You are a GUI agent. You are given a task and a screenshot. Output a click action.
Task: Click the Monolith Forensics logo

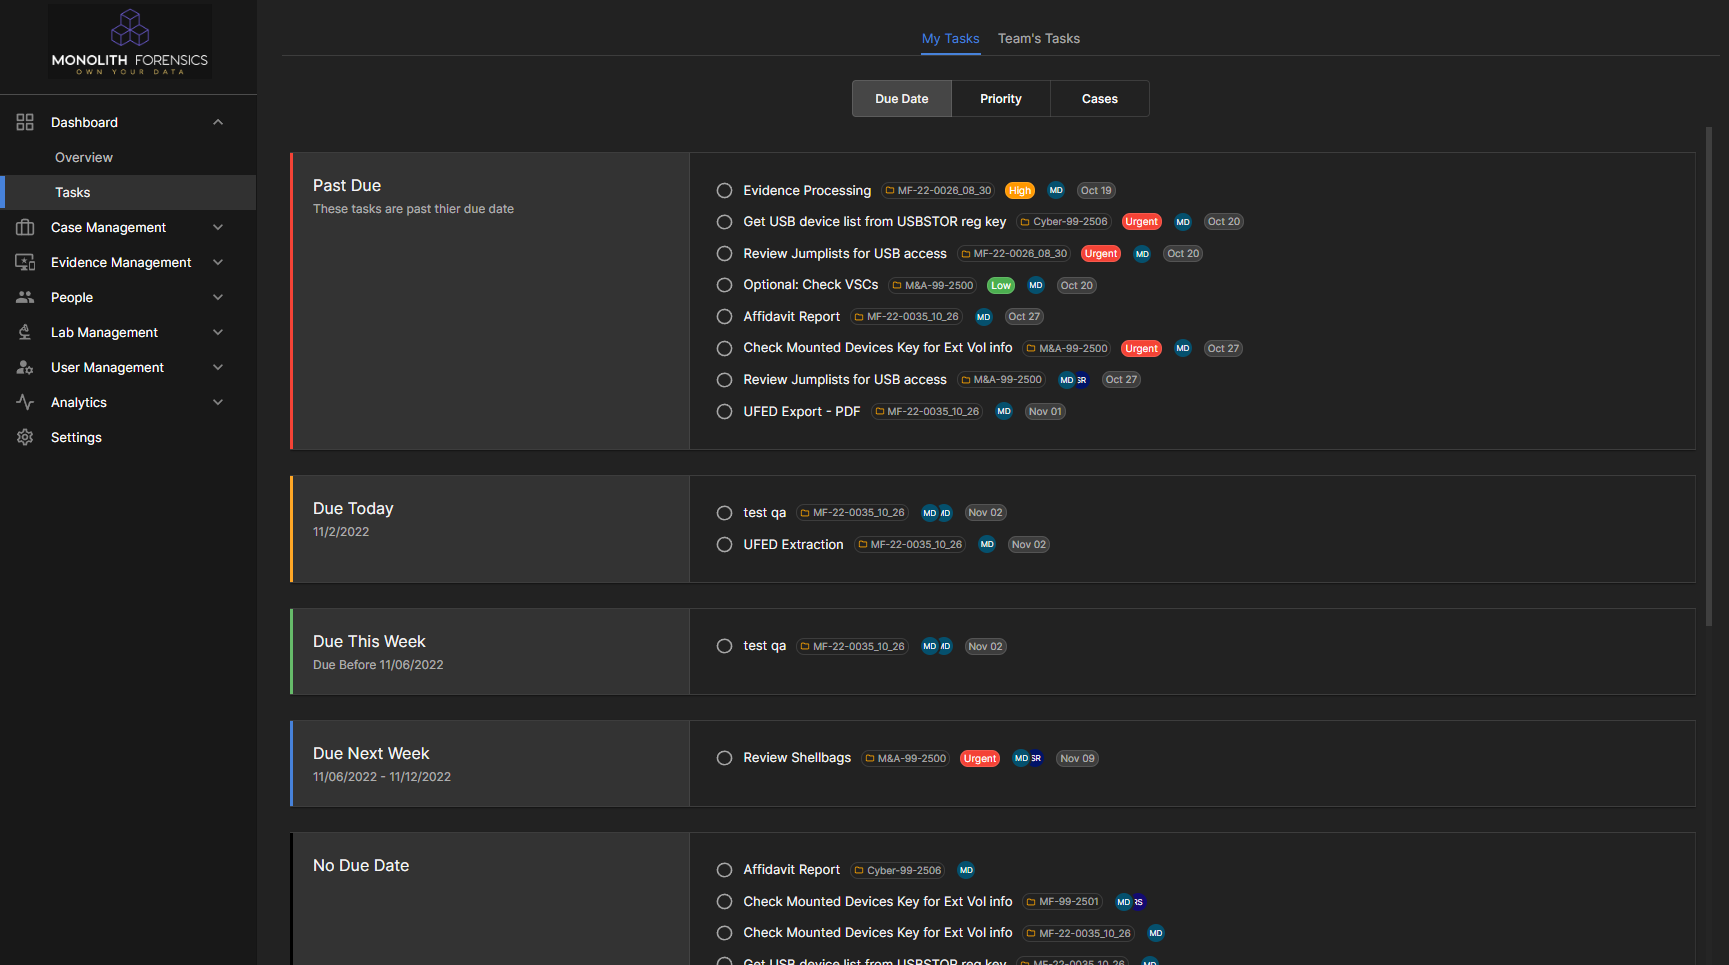pos(129,42)
